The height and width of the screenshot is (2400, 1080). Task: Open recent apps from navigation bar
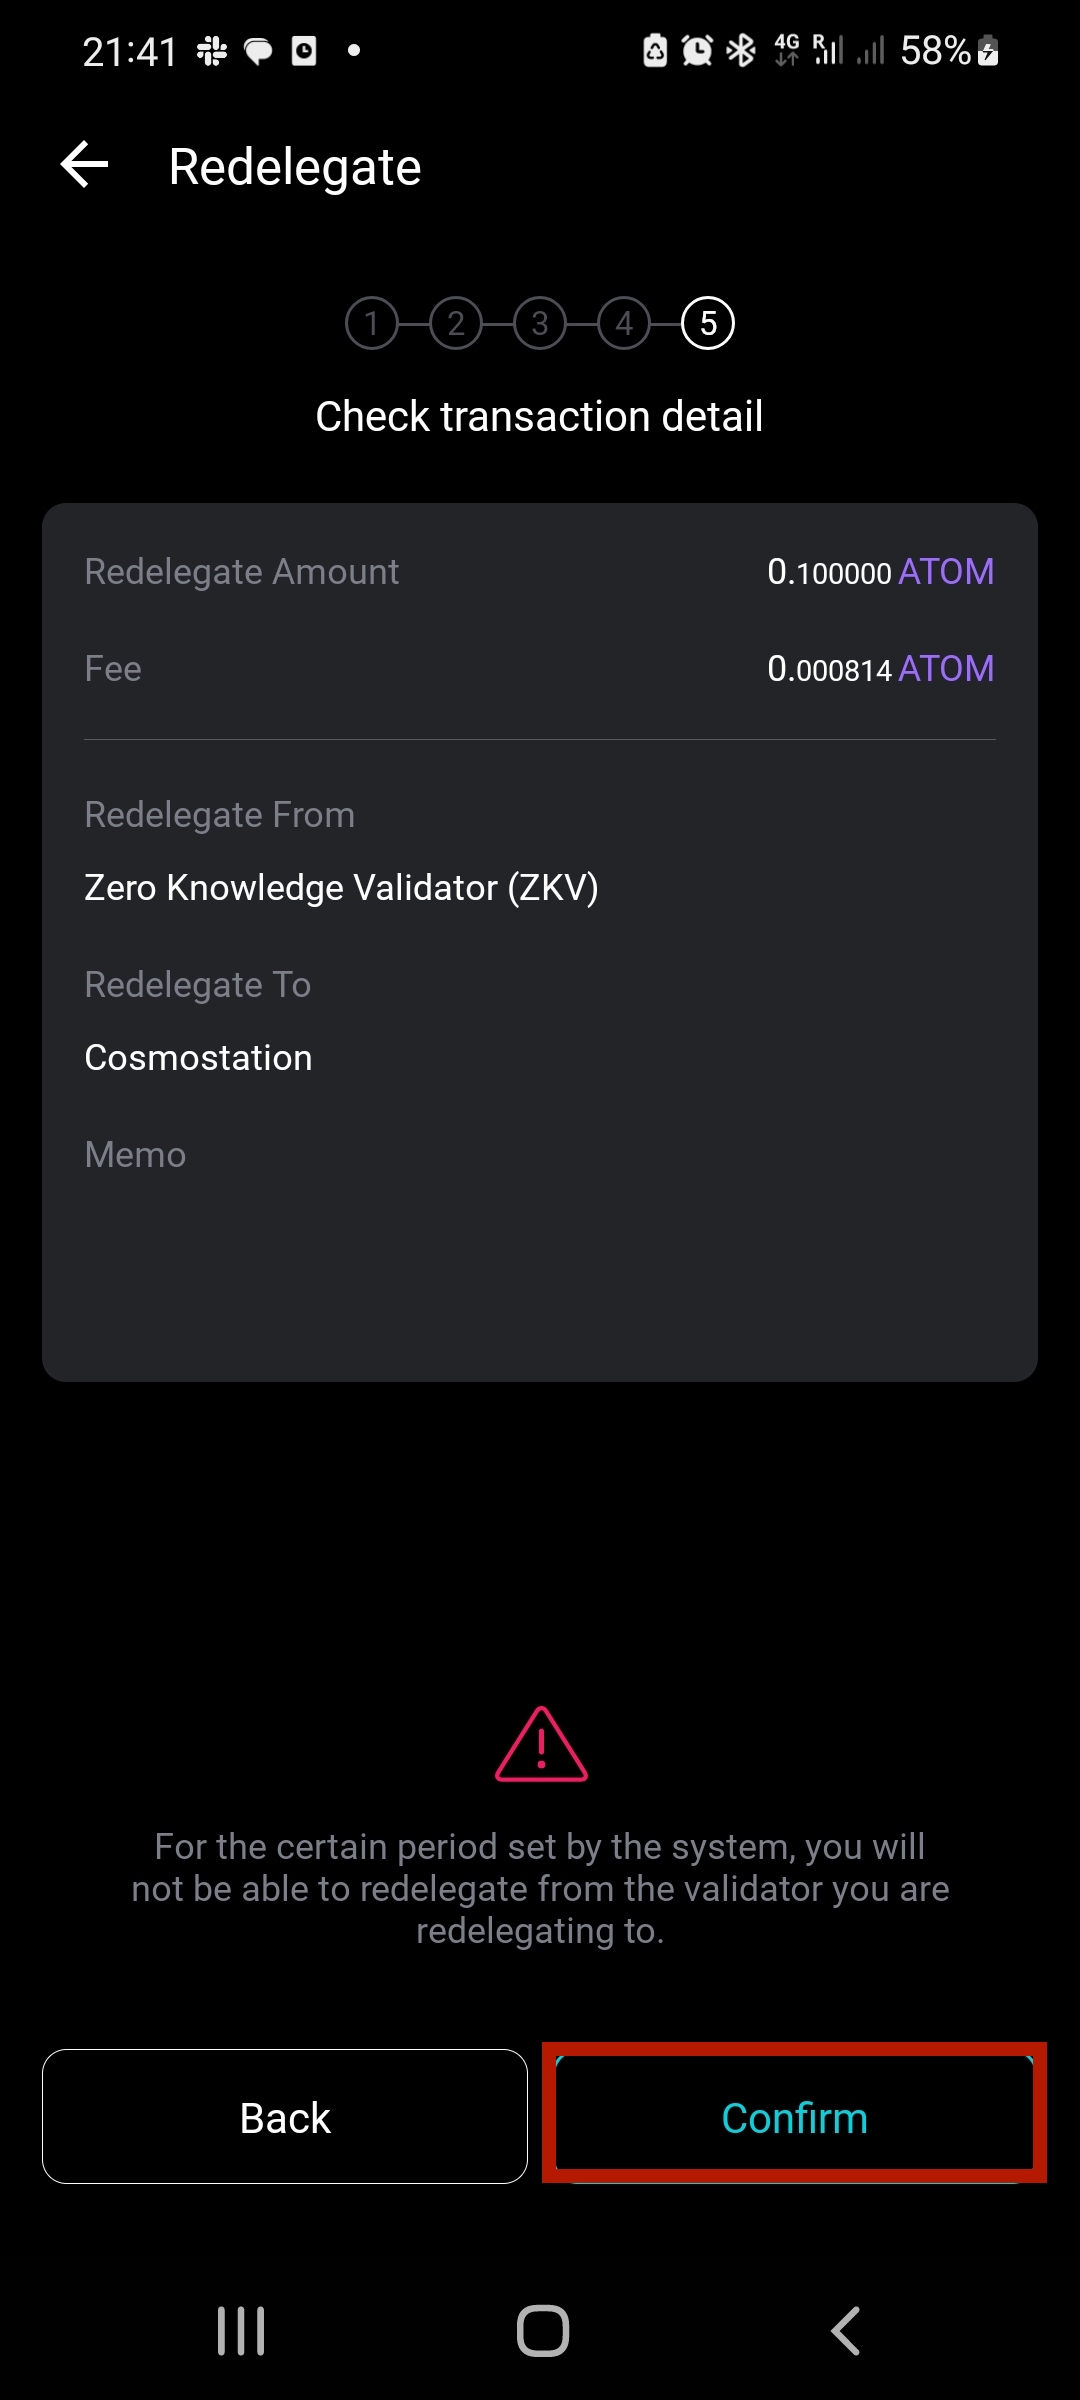click(241, 2331)
